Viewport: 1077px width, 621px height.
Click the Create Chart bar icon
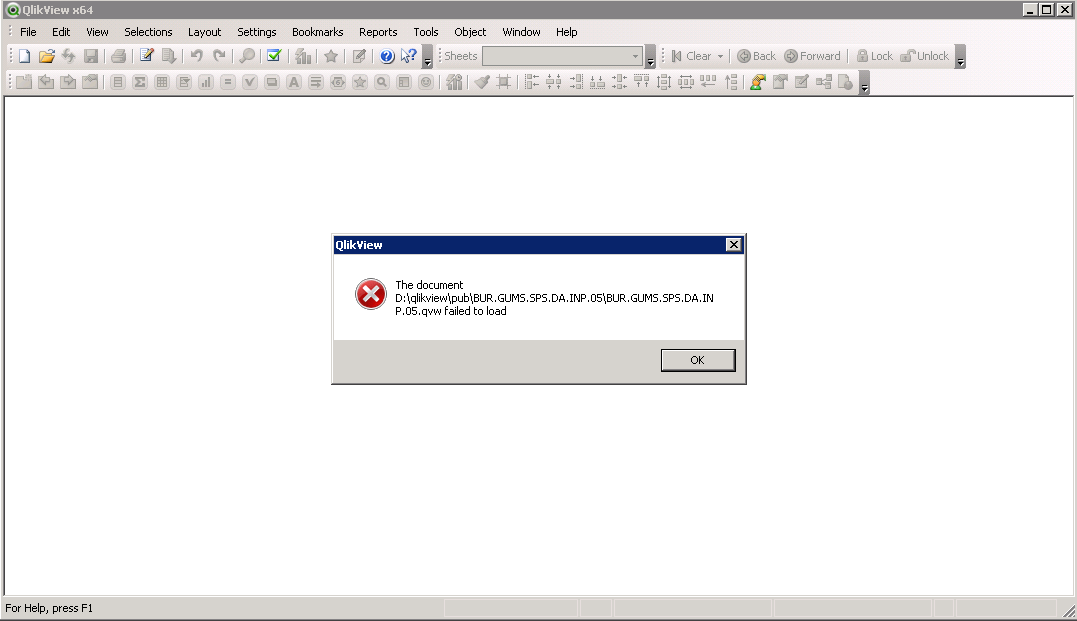(206, 82)
